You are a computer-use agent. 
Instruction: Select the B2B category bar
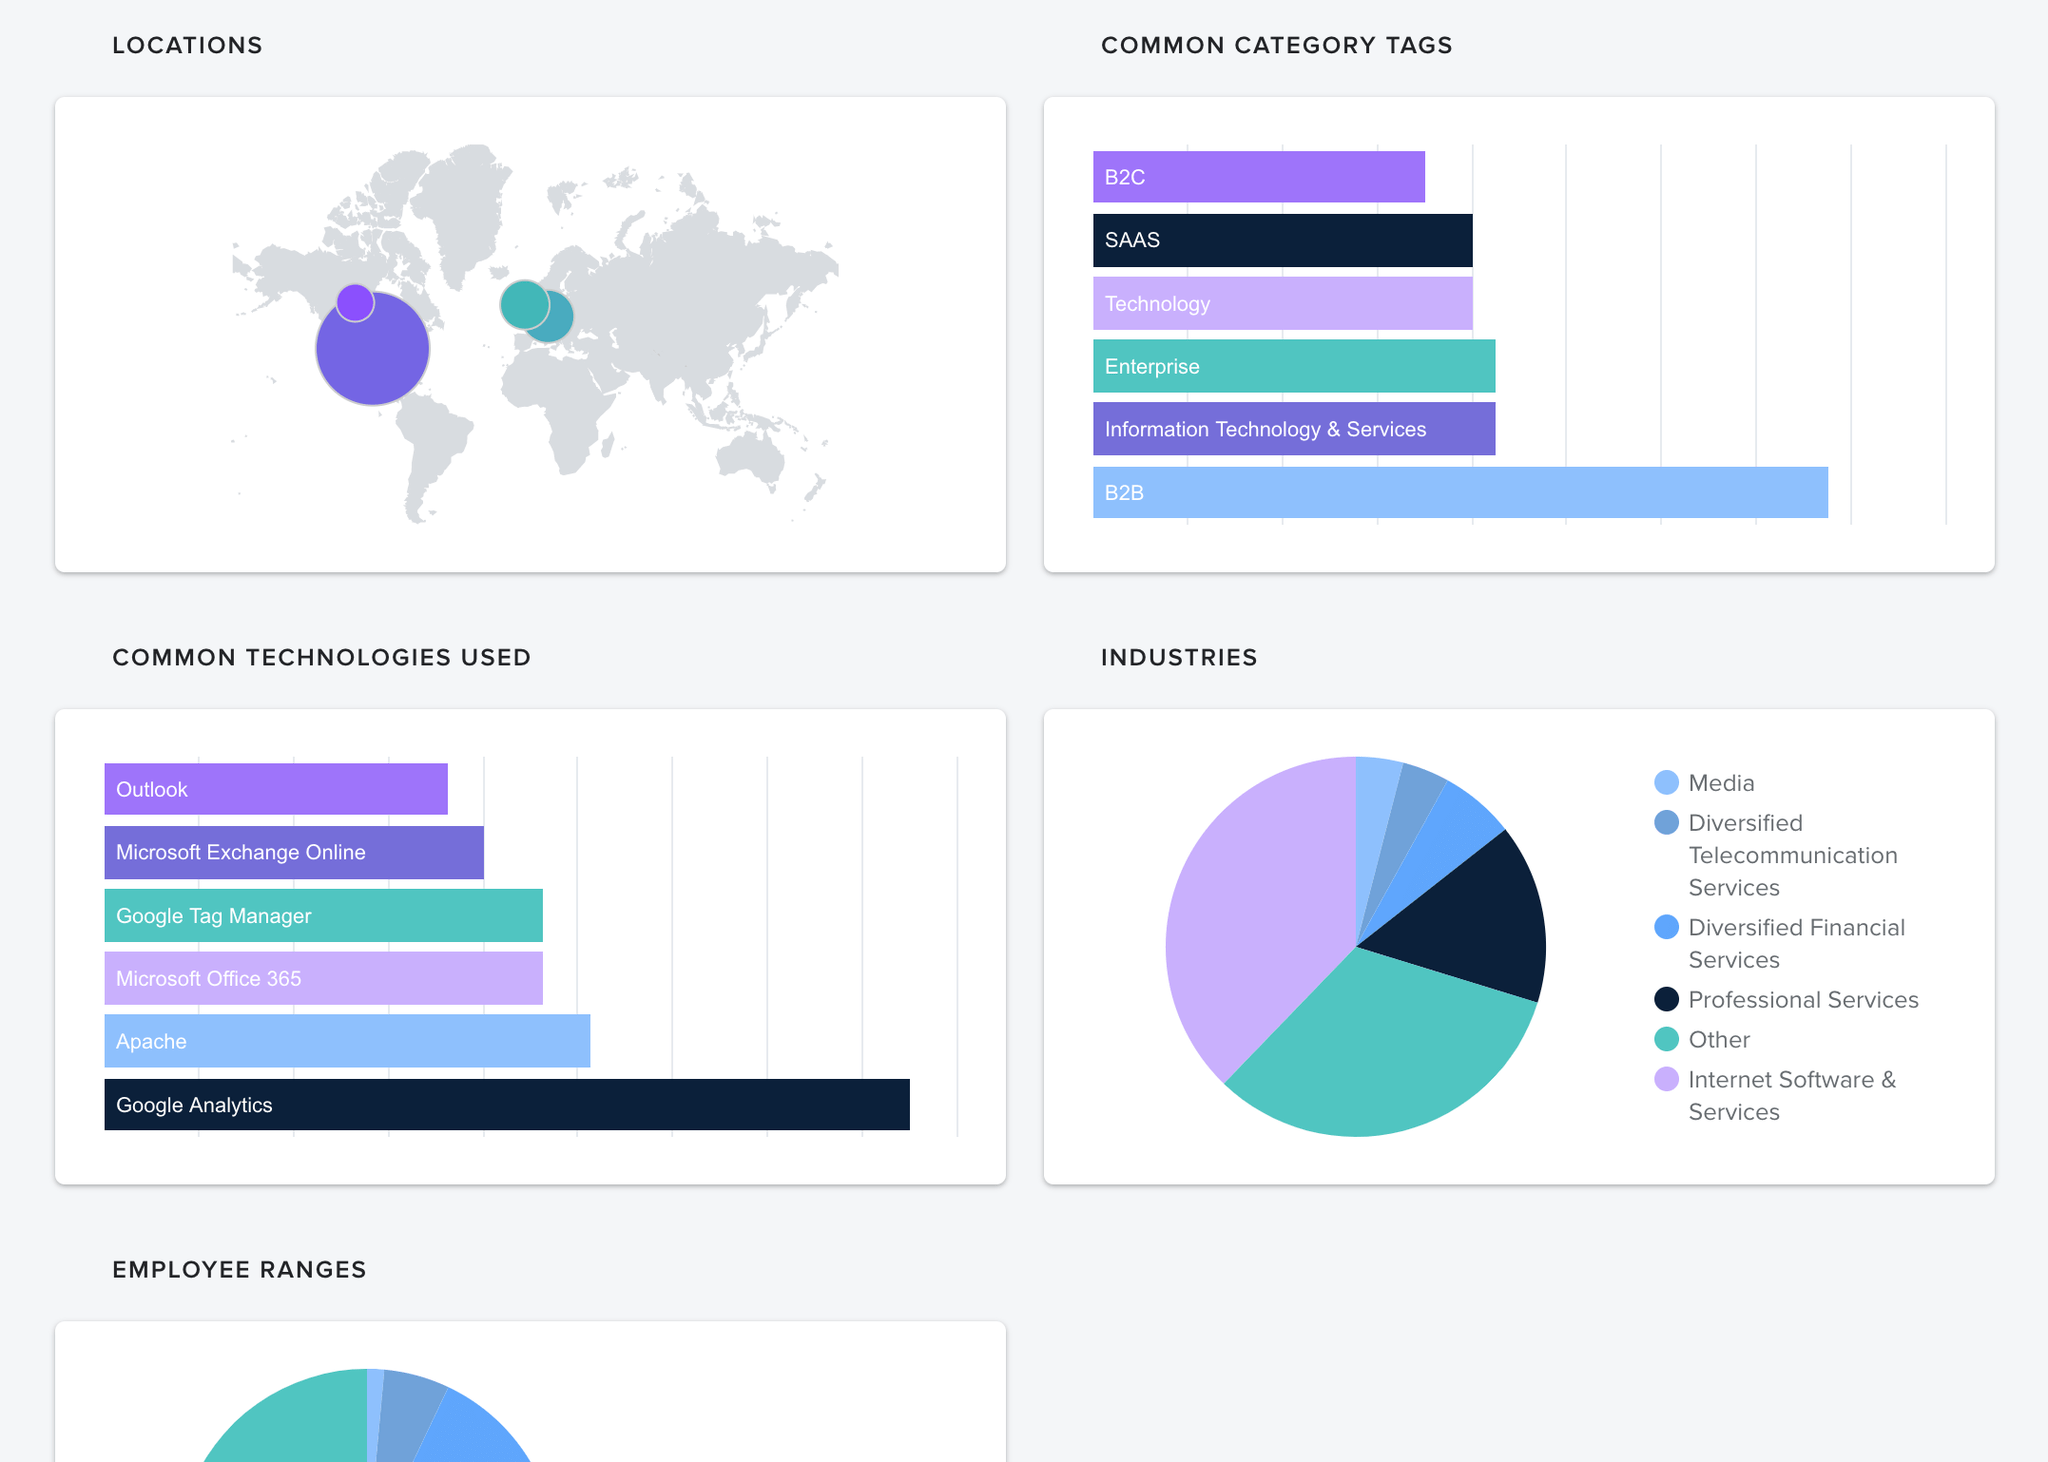click(1460, 492)
